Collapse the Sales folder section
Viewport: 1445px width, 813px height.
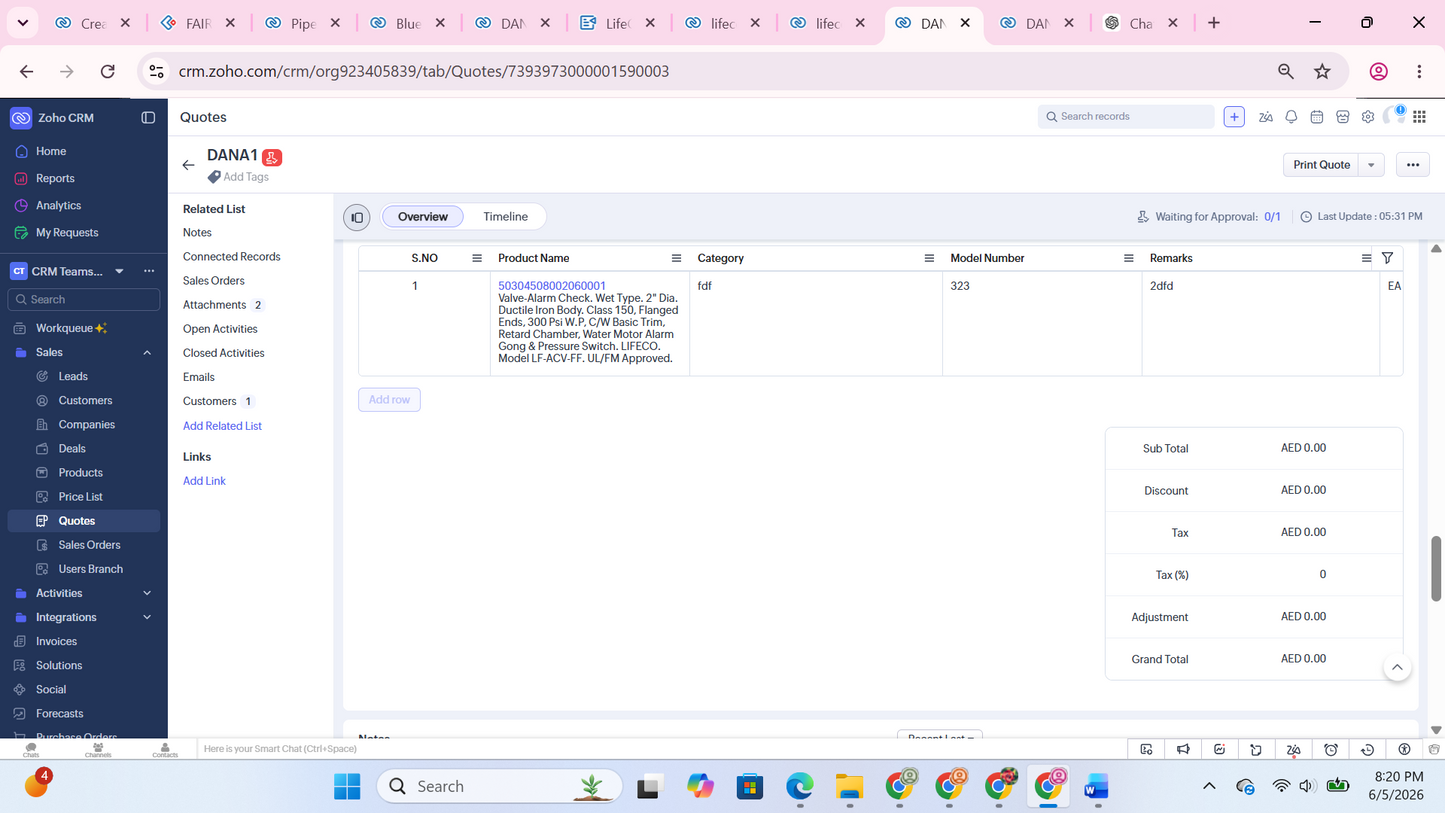coord(147,353)
